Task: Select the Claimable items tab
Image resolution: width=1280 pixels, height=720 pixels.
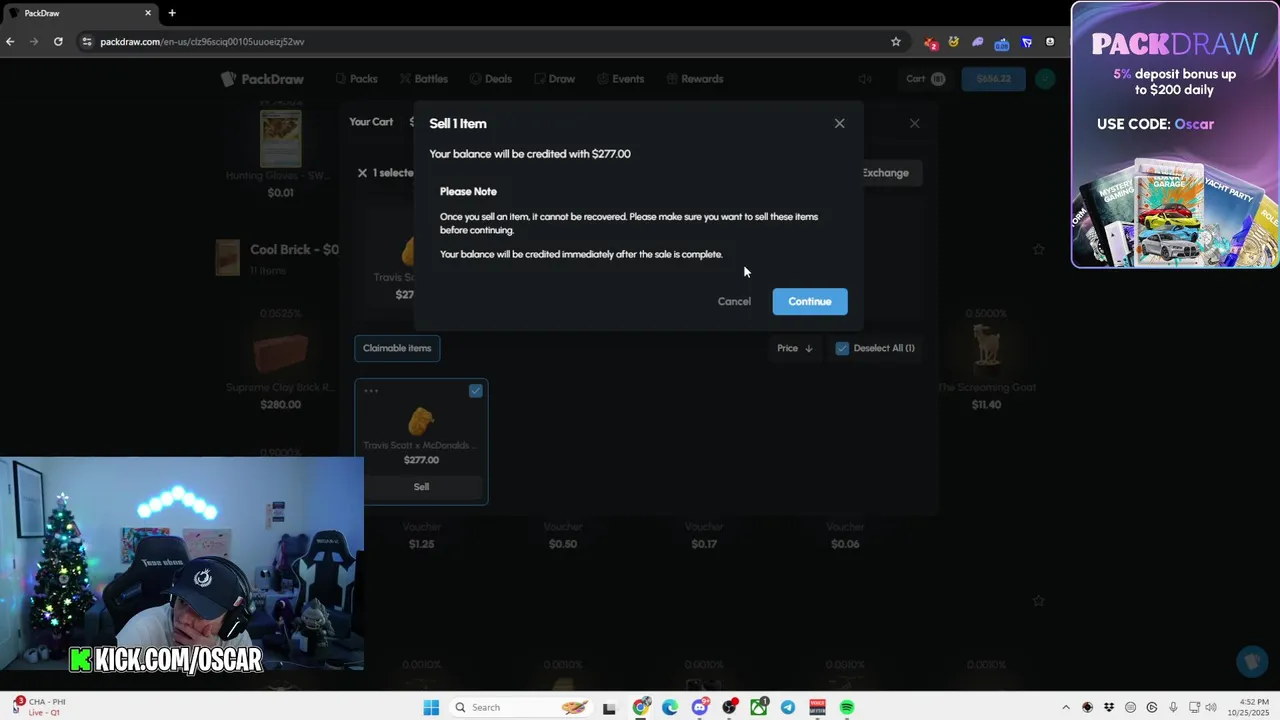Action: [397, 348]
